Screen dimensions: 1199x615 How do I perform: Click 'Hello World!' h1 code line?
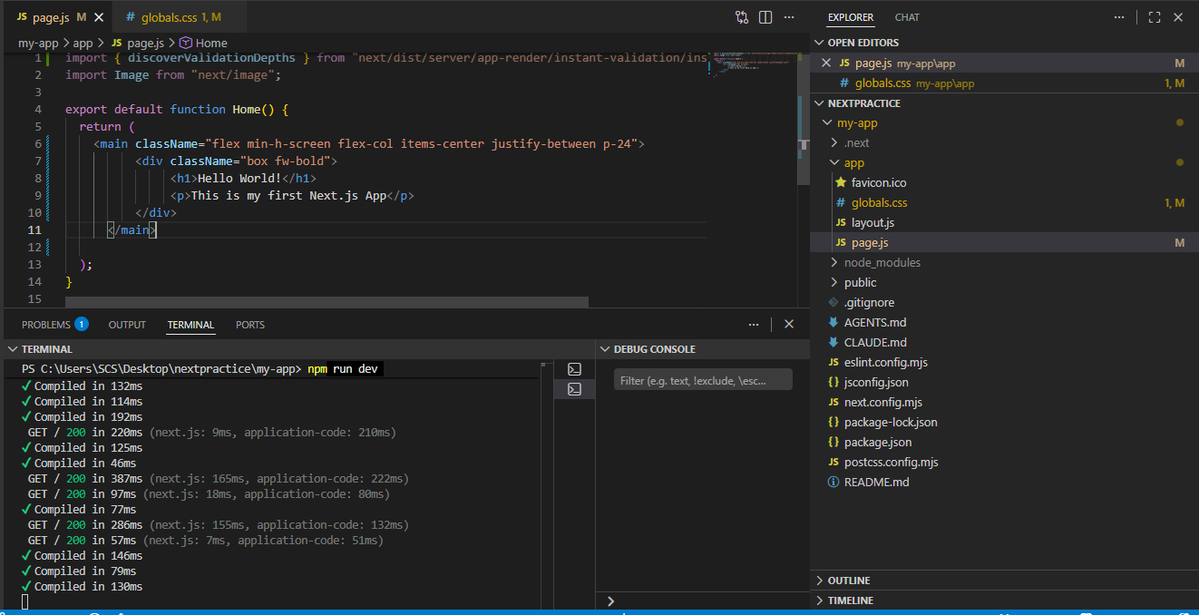coord(242,178)
